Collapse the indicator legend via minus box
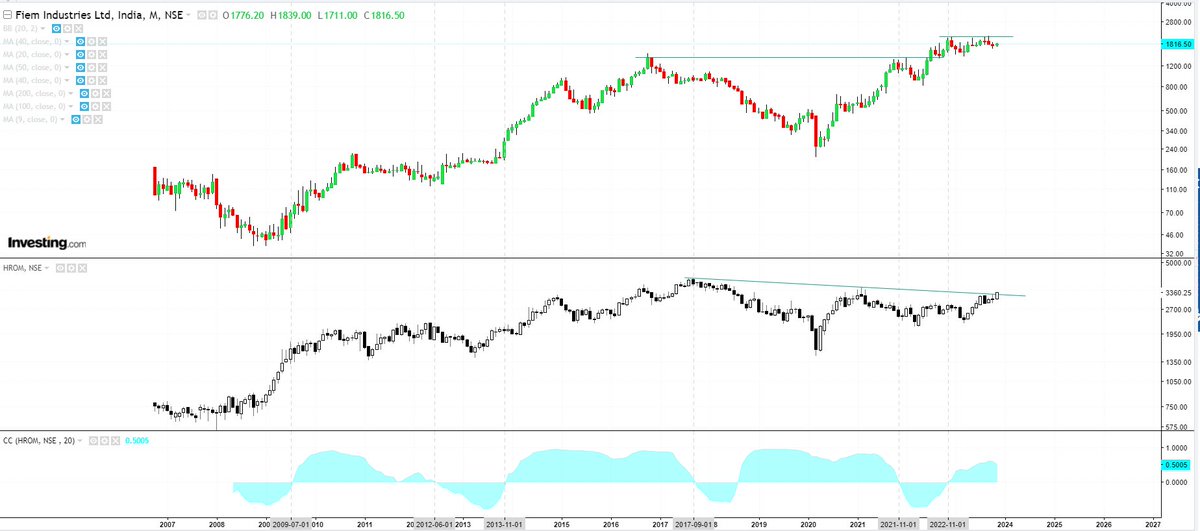 (x=8, y=15)
